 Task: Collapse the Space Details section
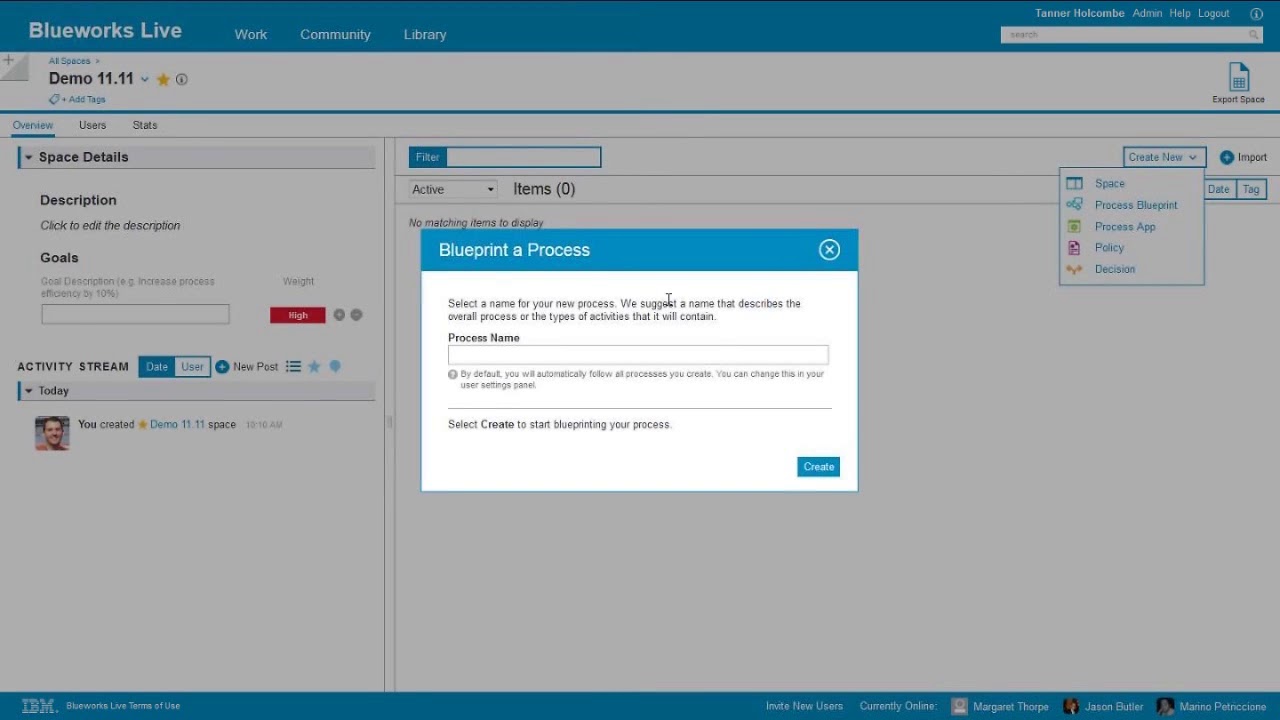click(x=29, y=157)
